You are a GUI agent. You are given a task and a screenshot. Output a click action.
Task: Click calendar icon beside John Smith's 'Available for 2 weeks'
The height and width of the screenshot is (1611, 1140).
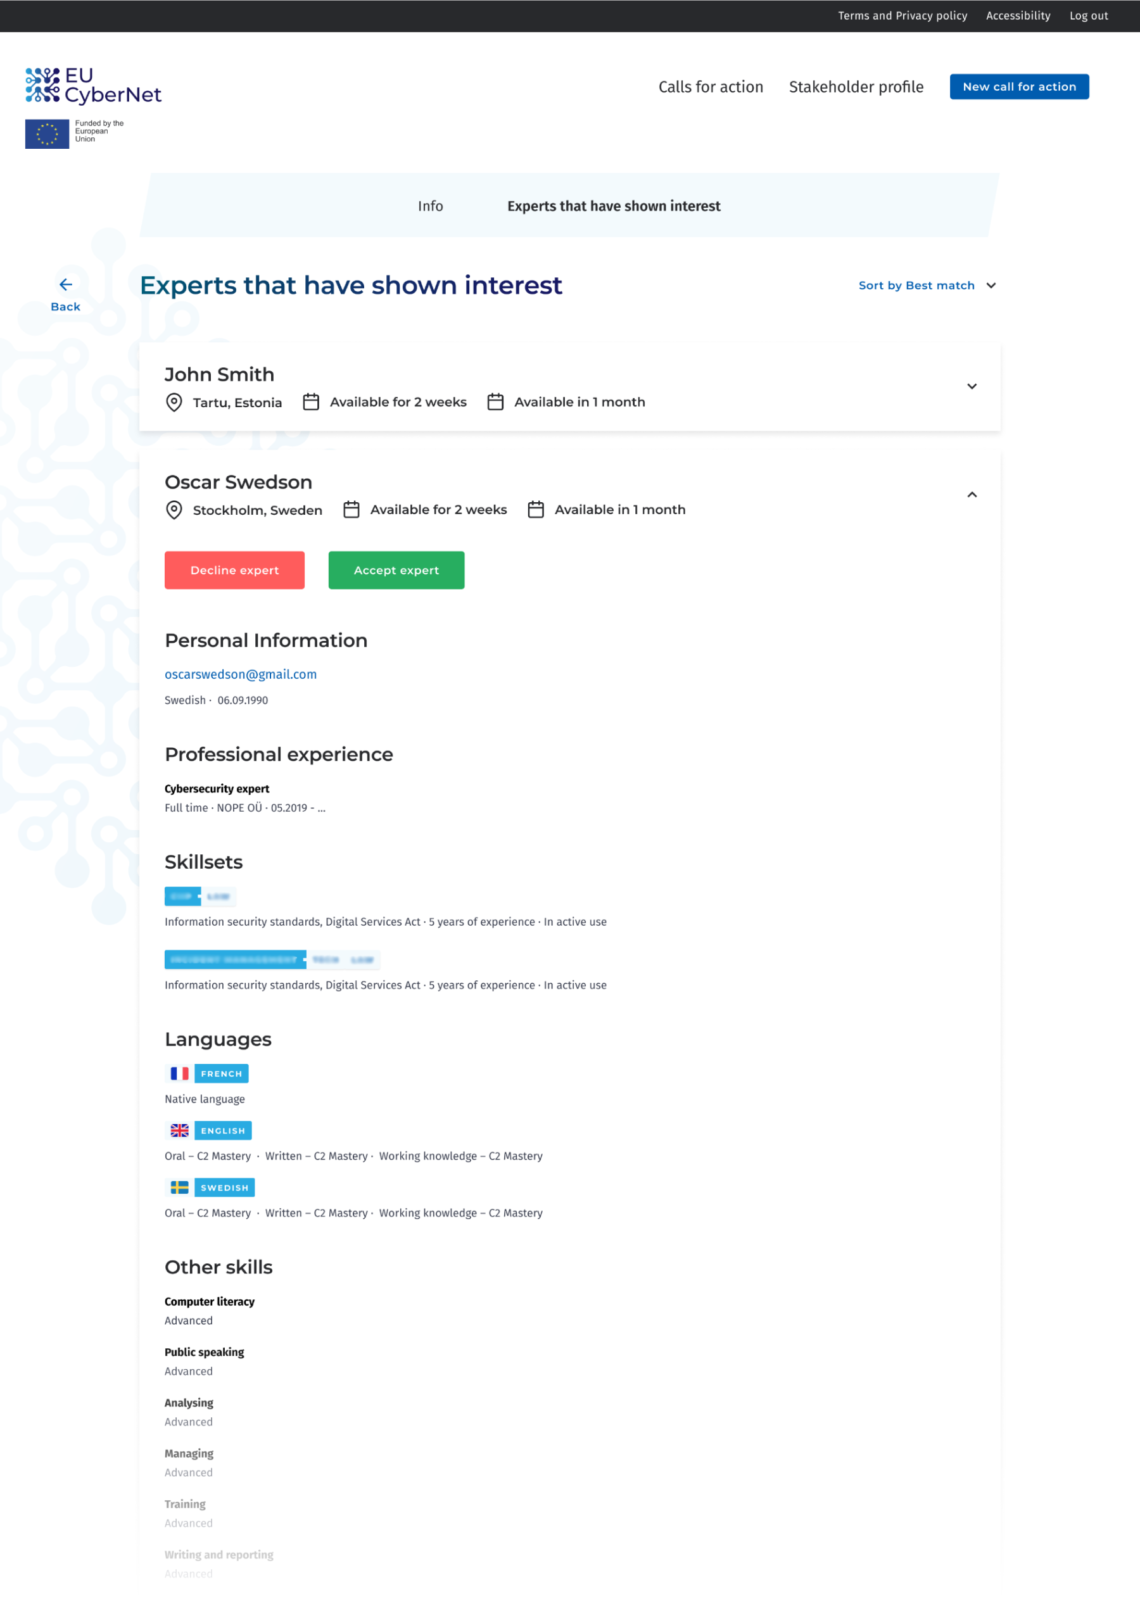pyautogui.click(x=311, y=402)
